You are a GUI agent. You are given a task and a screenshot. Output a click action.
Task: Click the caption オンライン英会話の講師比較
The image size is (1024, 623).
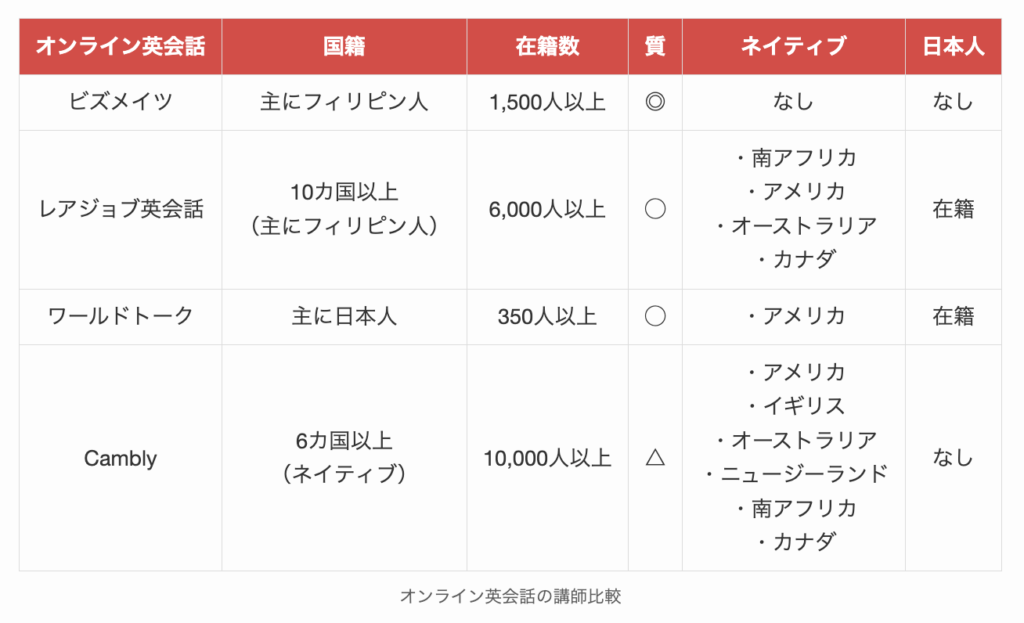(510, 596)
